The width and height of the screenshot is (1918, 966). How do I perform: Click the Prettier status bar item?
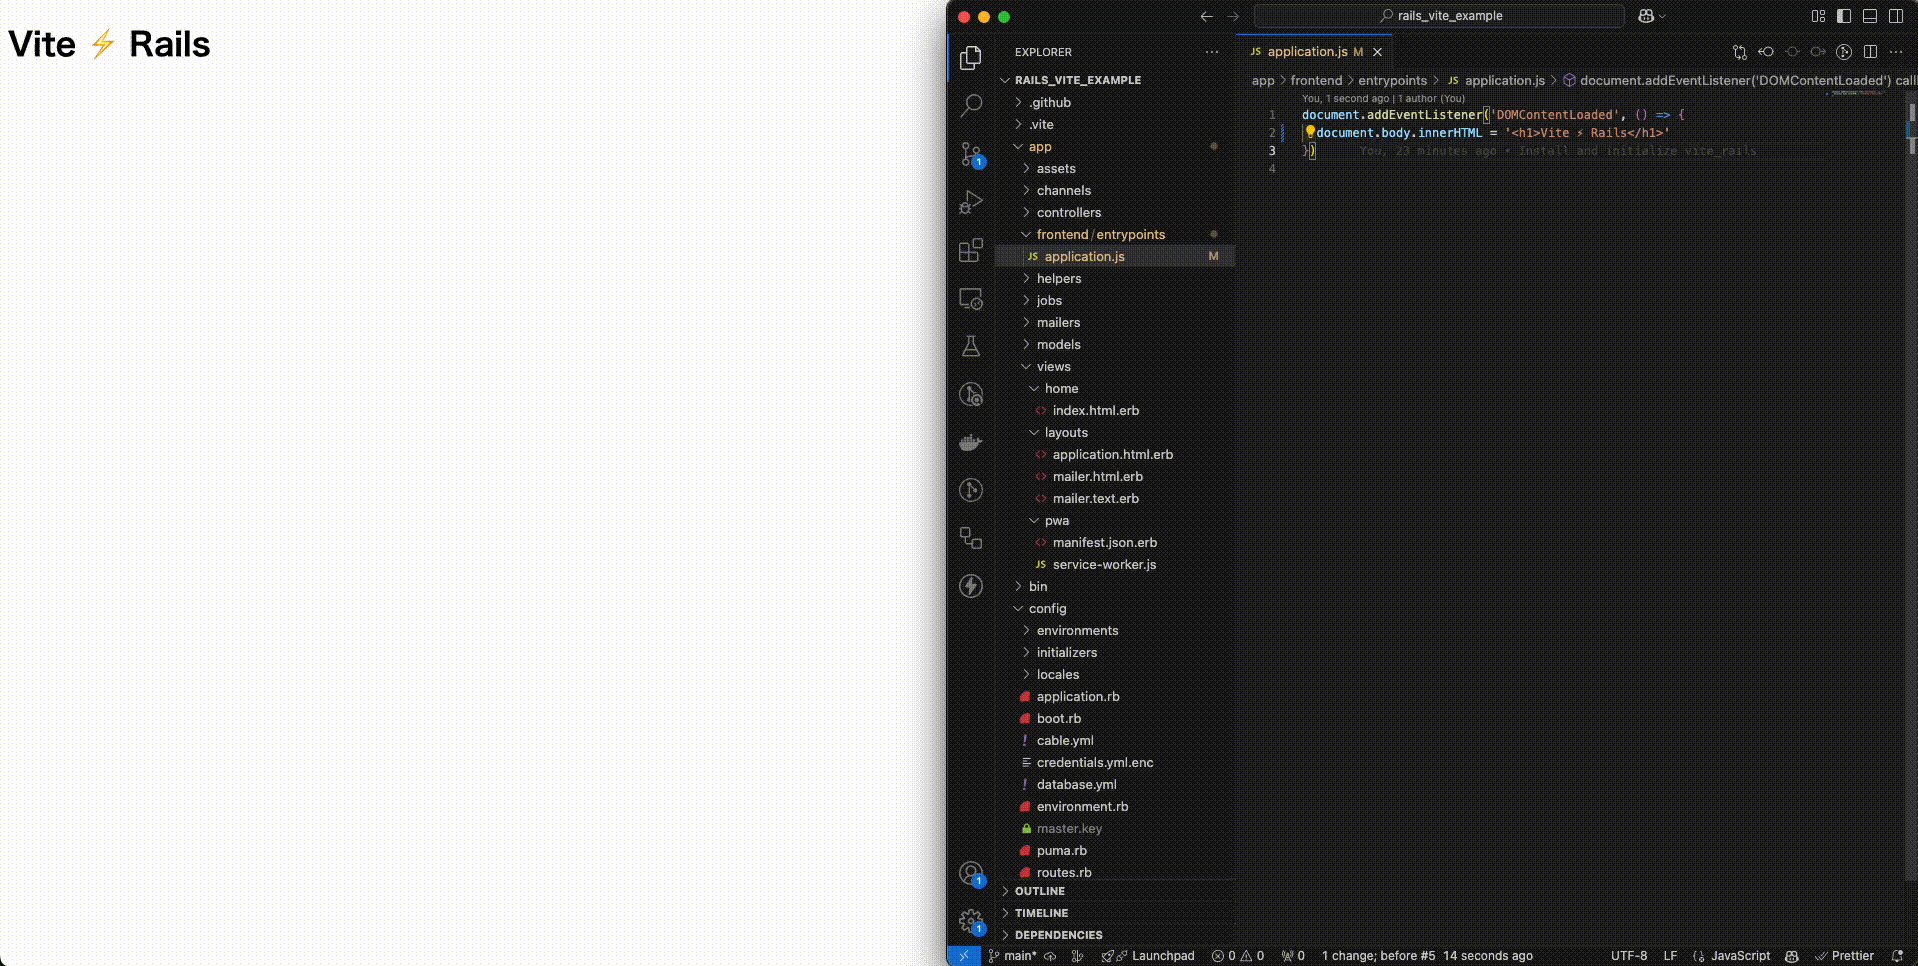click(1845, 956)
